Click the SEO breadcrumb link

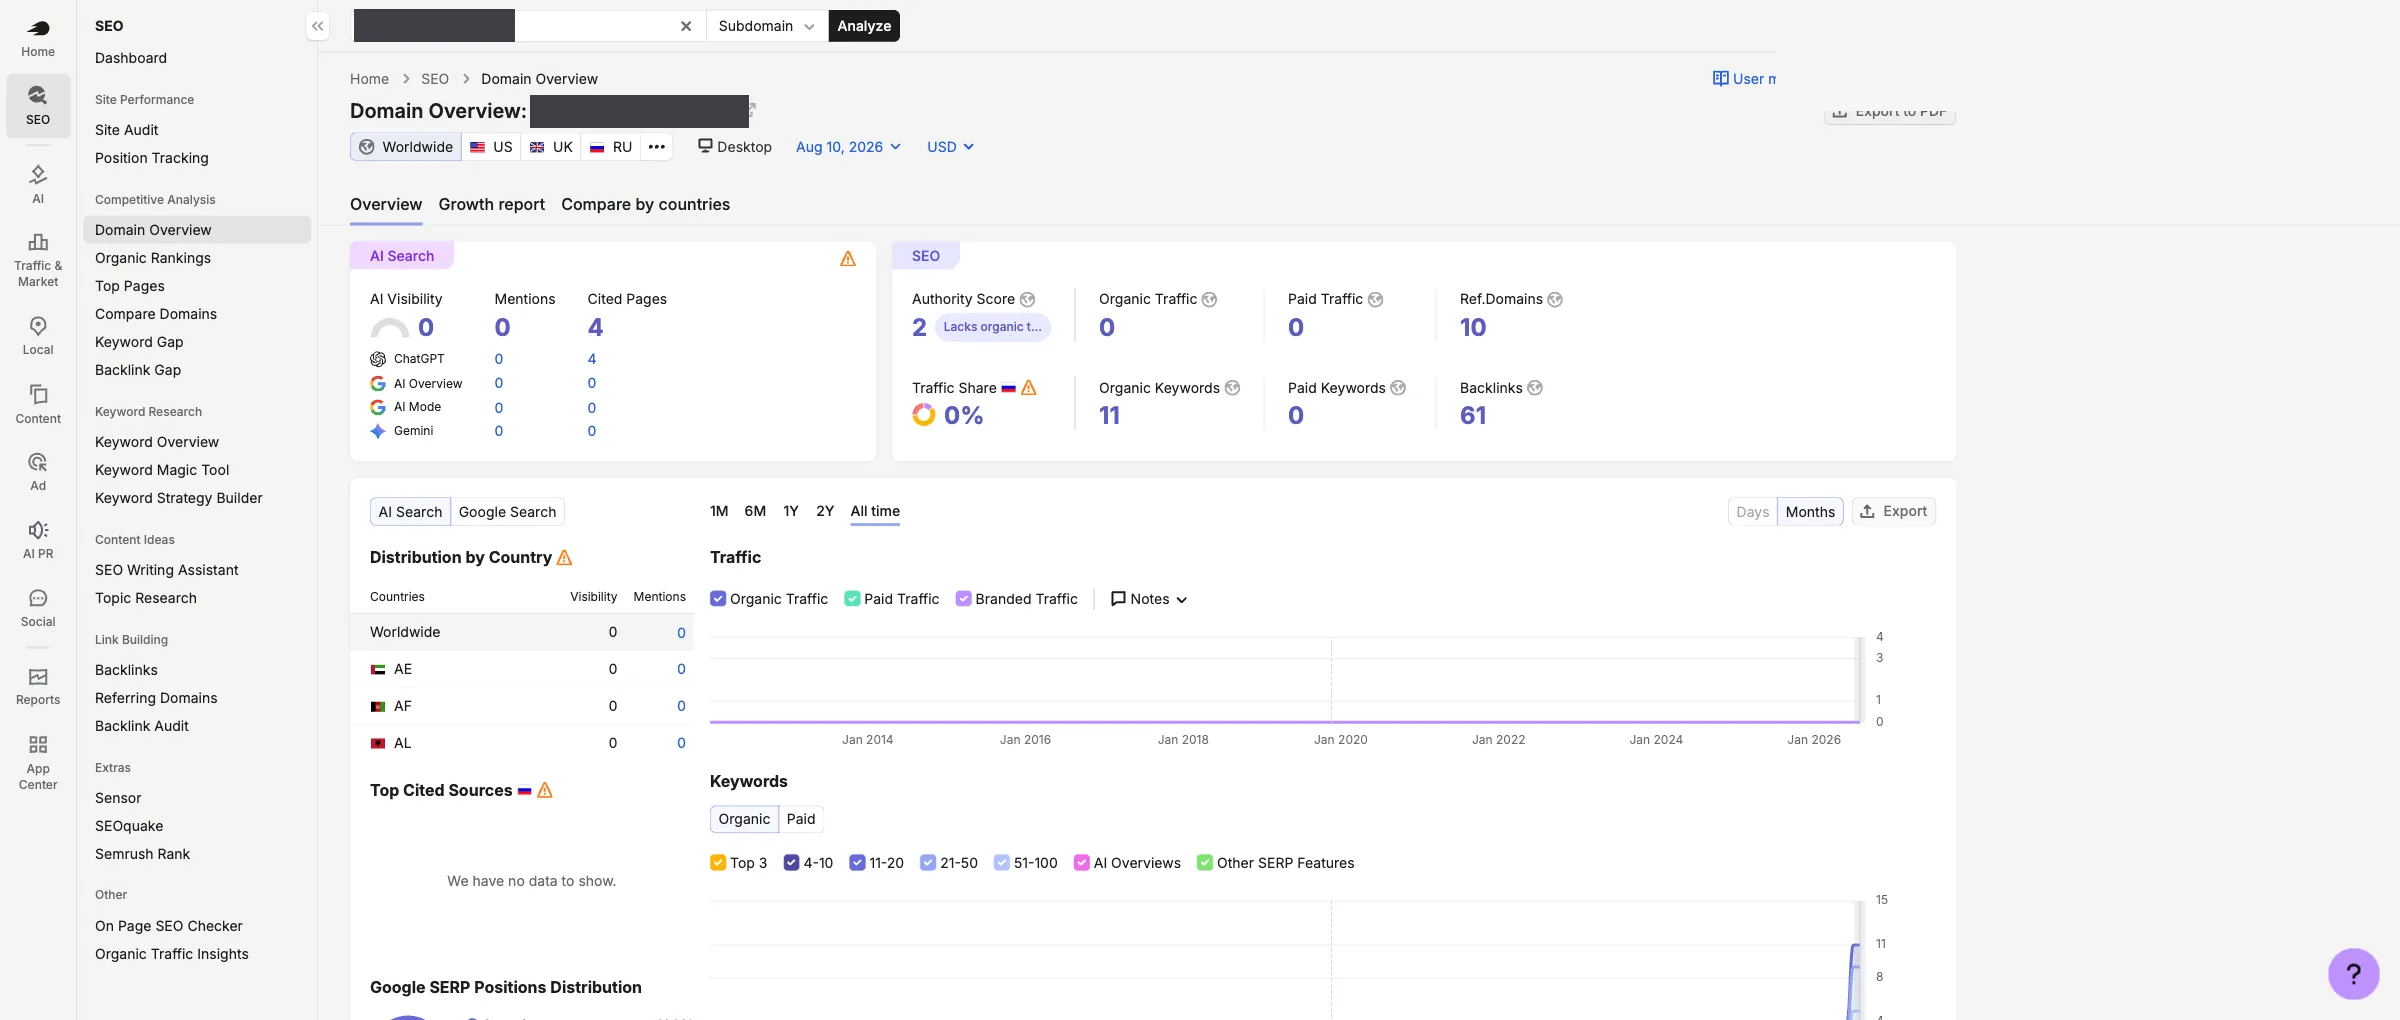435,79
